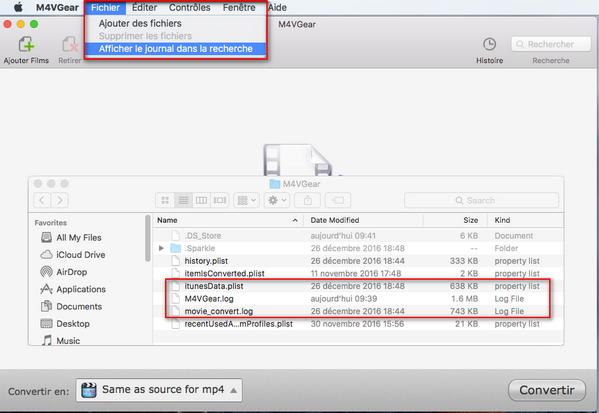Choose Afficher le journal dans la recherche
599x413 pixels.
(175, 49)
